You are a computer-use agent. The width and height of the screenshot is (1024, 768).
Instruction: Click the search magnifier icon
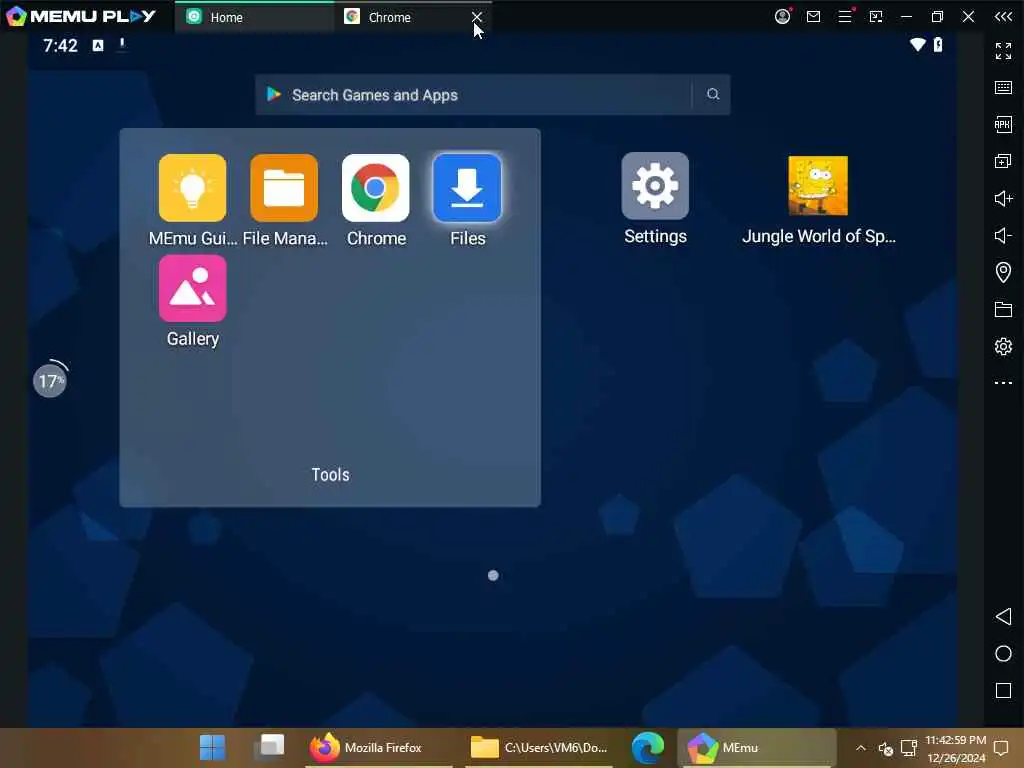(x=712, y=95)
